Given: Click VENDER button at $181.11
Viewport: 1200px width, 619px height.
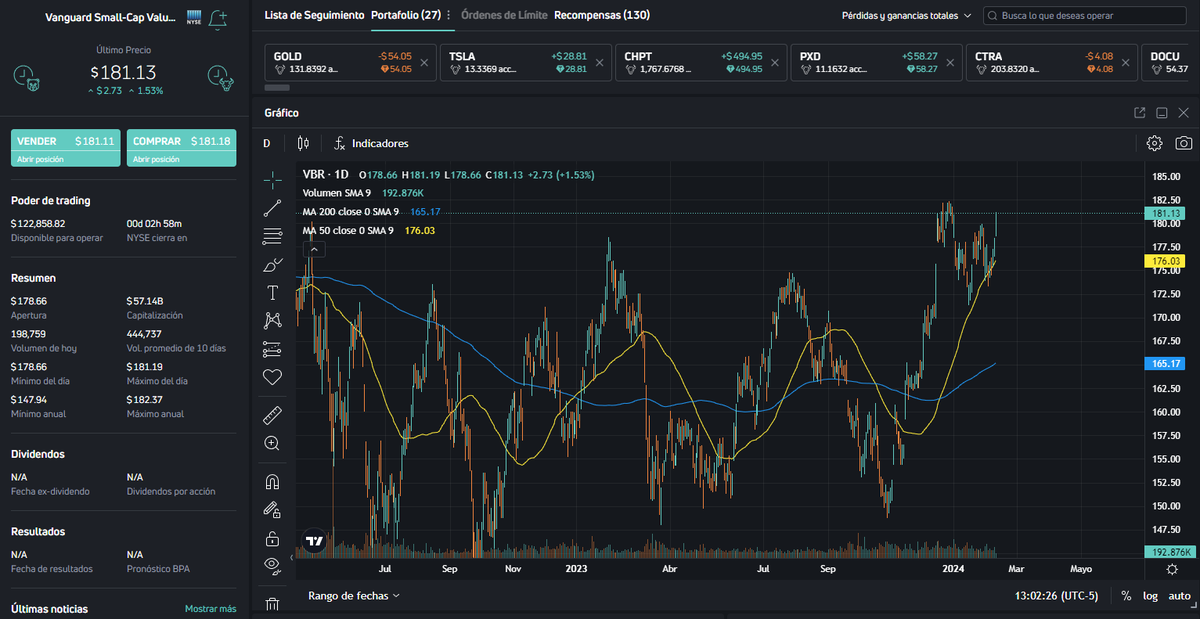Looking at the screenshot, I should (66, 147).
